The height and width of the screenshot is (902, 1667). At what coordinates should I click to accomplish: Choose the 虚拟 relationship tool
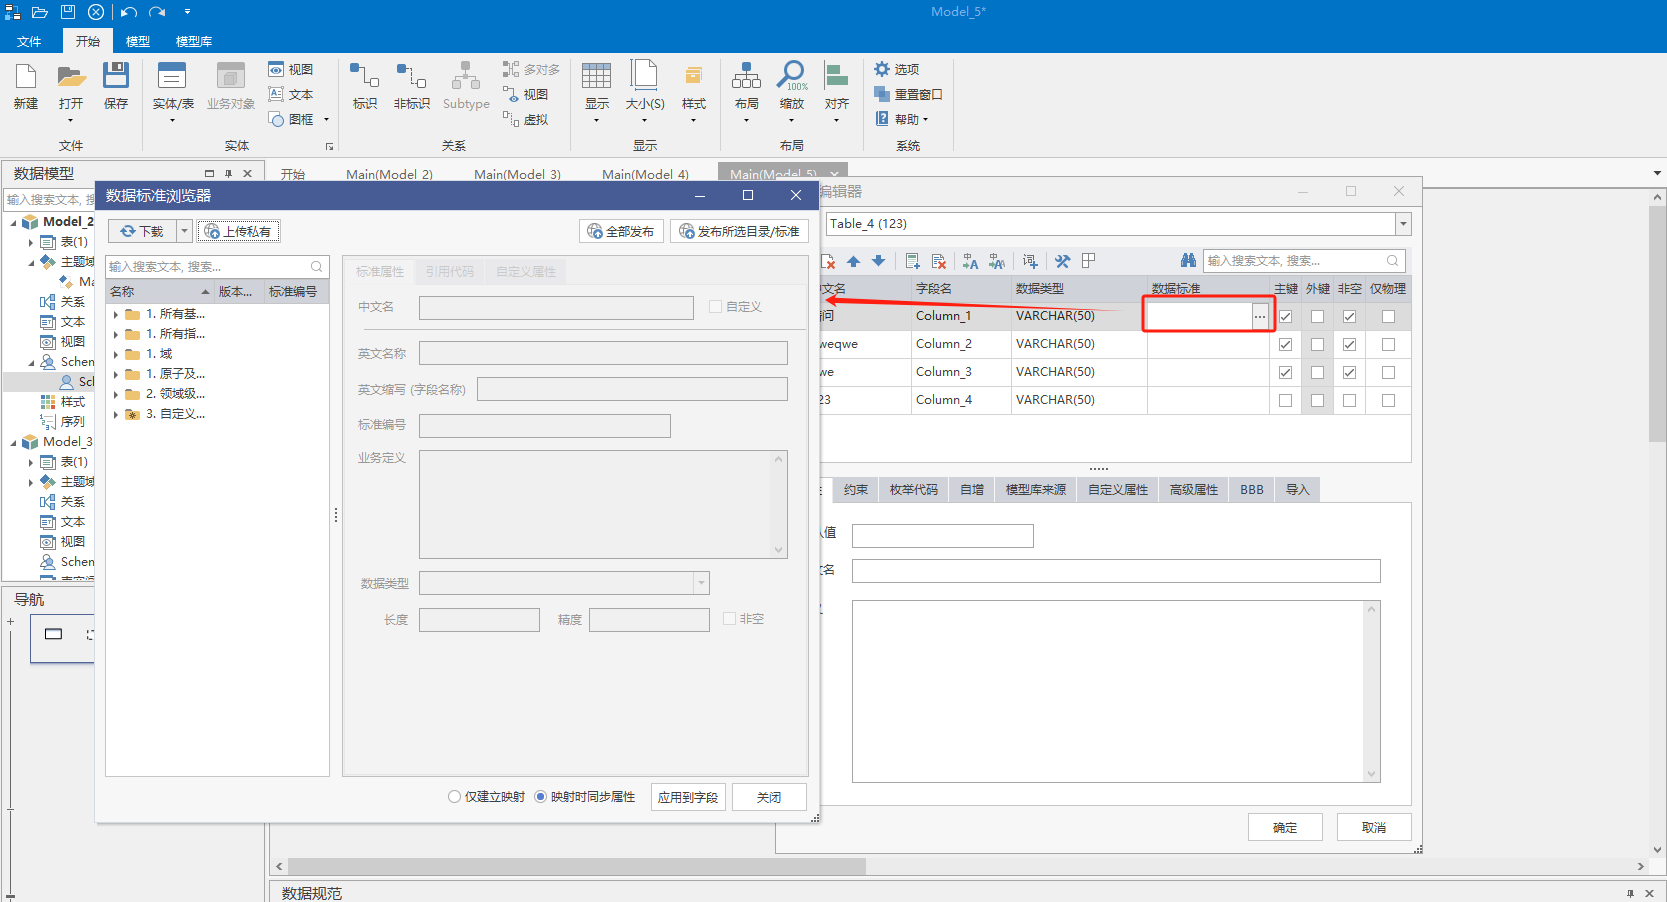point(526,119)
